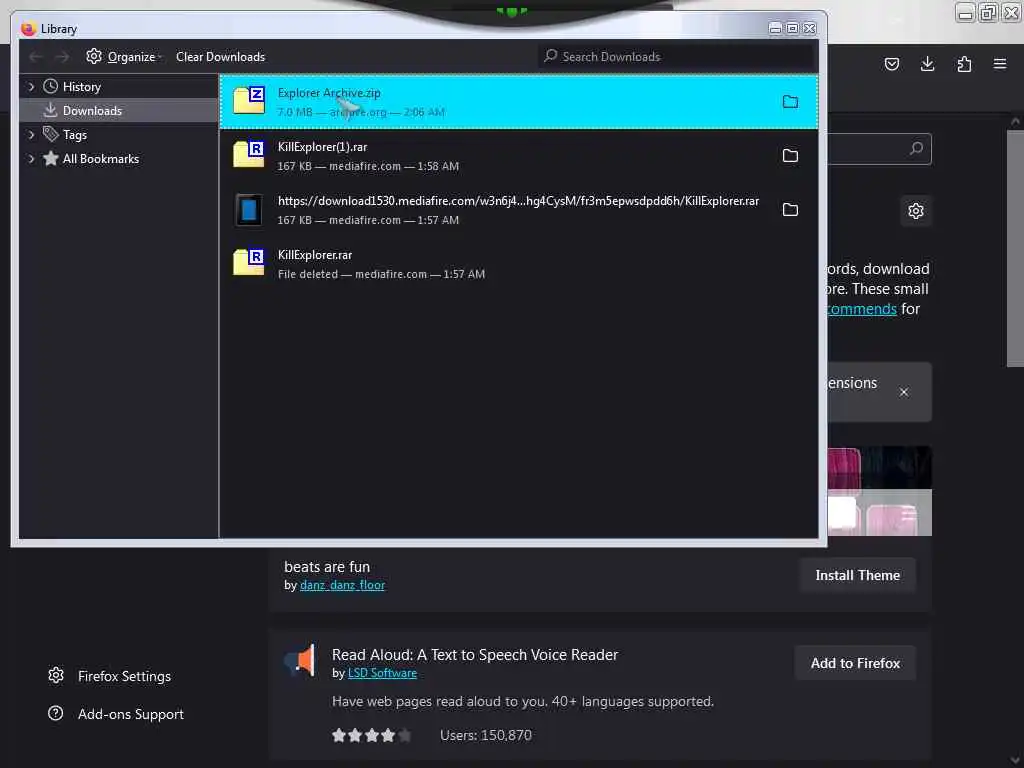Click the Back arrow in Library toolbar
The image size is (1024, 768).
(x=36, y=57)
